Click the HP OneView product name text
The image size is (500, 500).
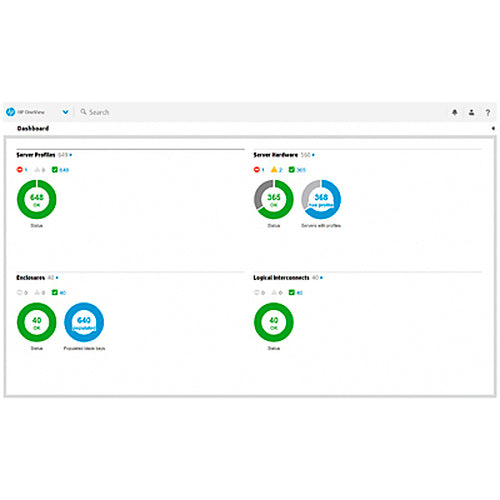[31, 112]
